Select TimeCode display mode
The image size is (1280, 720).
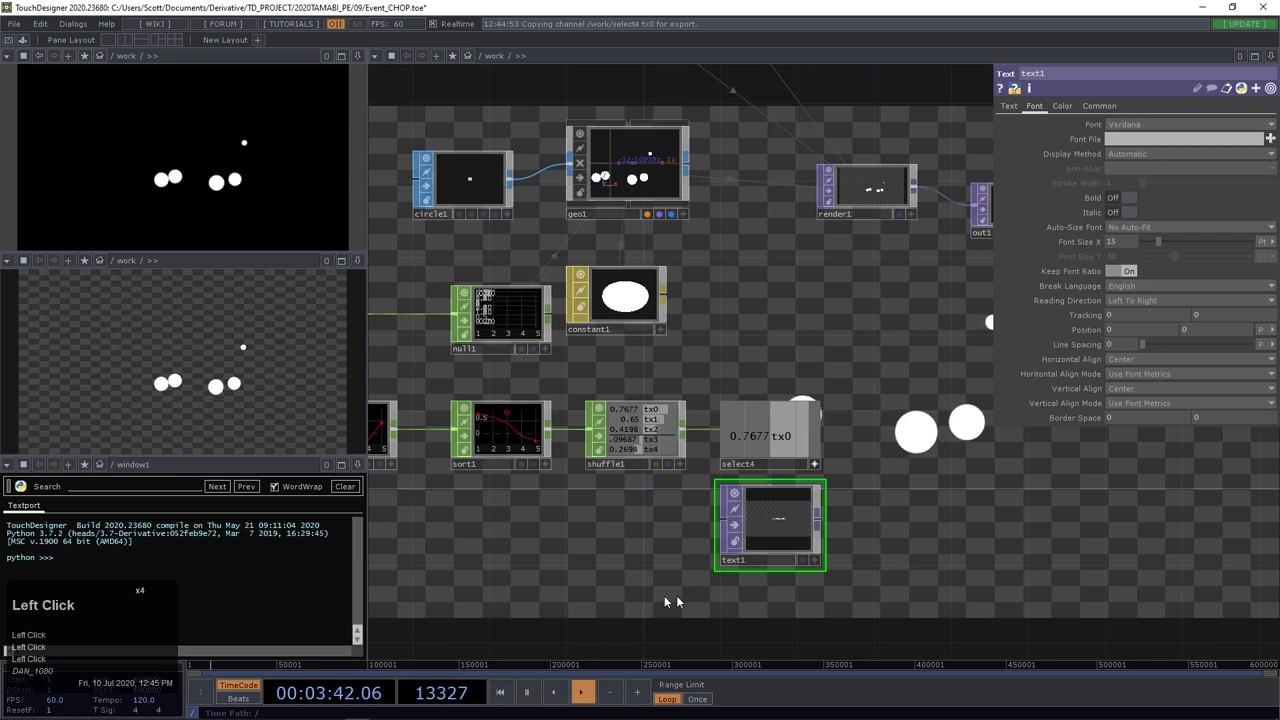pyautogui.click(x=238, y=685)
